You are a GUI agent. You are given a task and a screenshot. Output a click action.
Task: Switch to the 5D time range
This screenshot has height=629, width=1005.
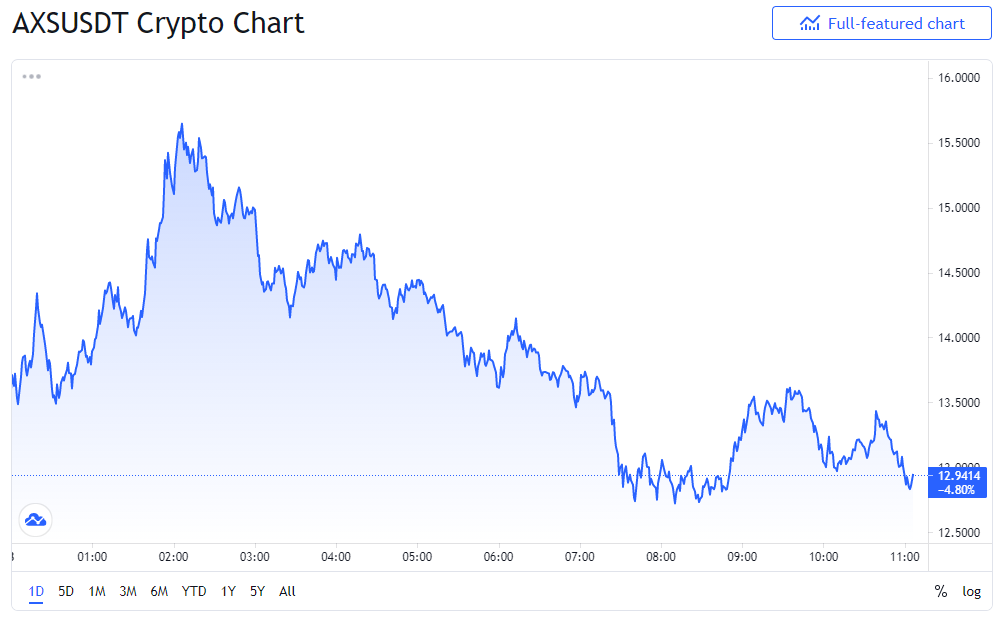click(x=66, y=591)
